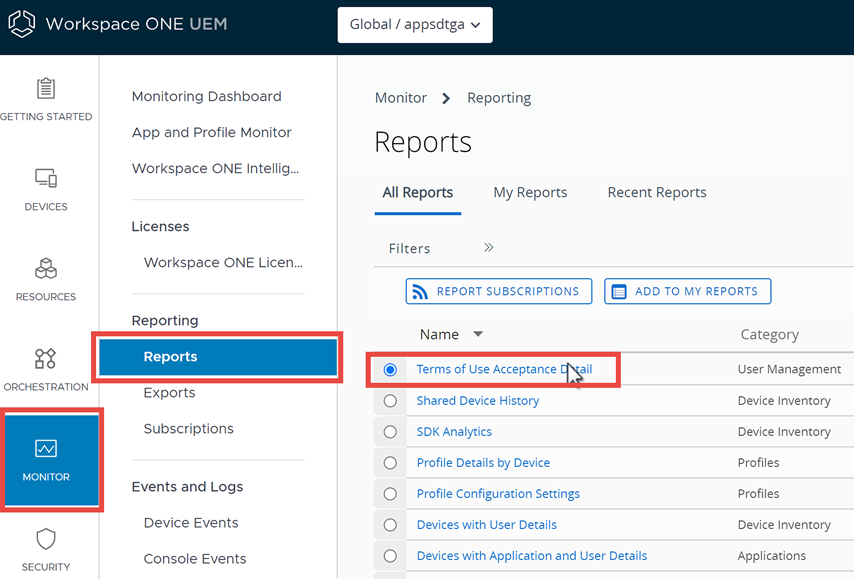Open Profile Details by Device report
This screenshot has height=579, width=854.
click(x=483, y=463)
